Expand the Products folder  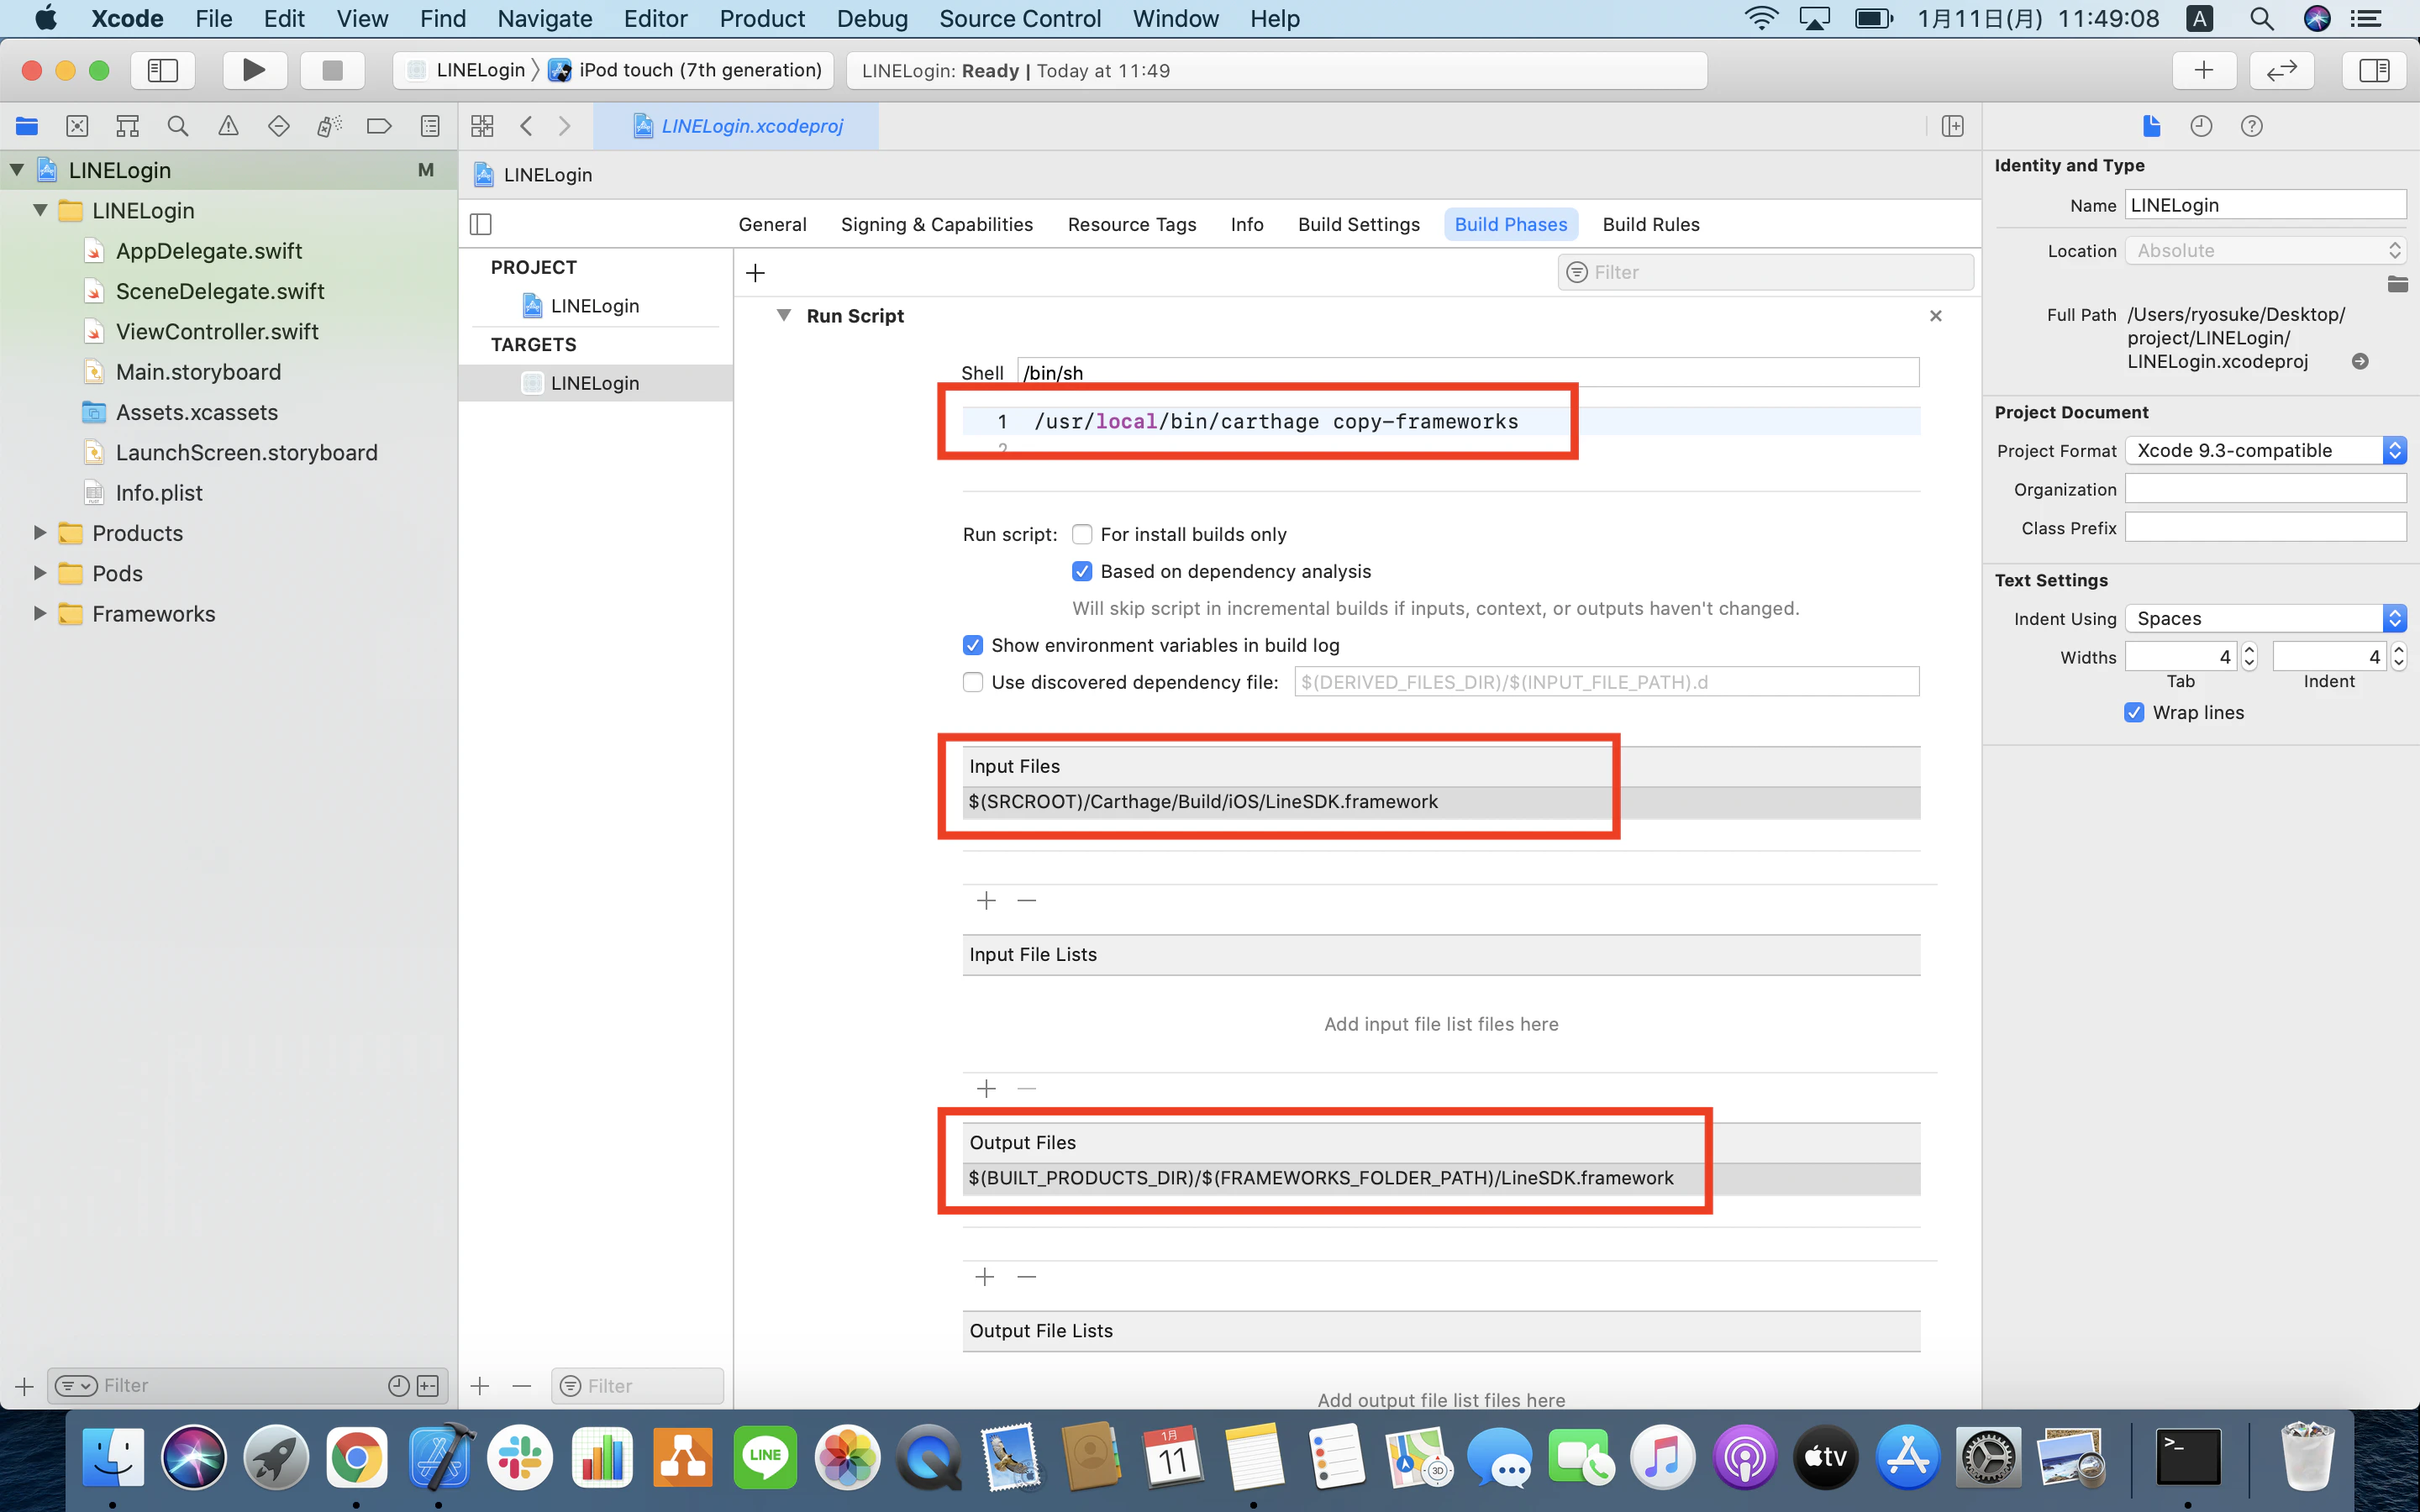[x=40, y=533]
